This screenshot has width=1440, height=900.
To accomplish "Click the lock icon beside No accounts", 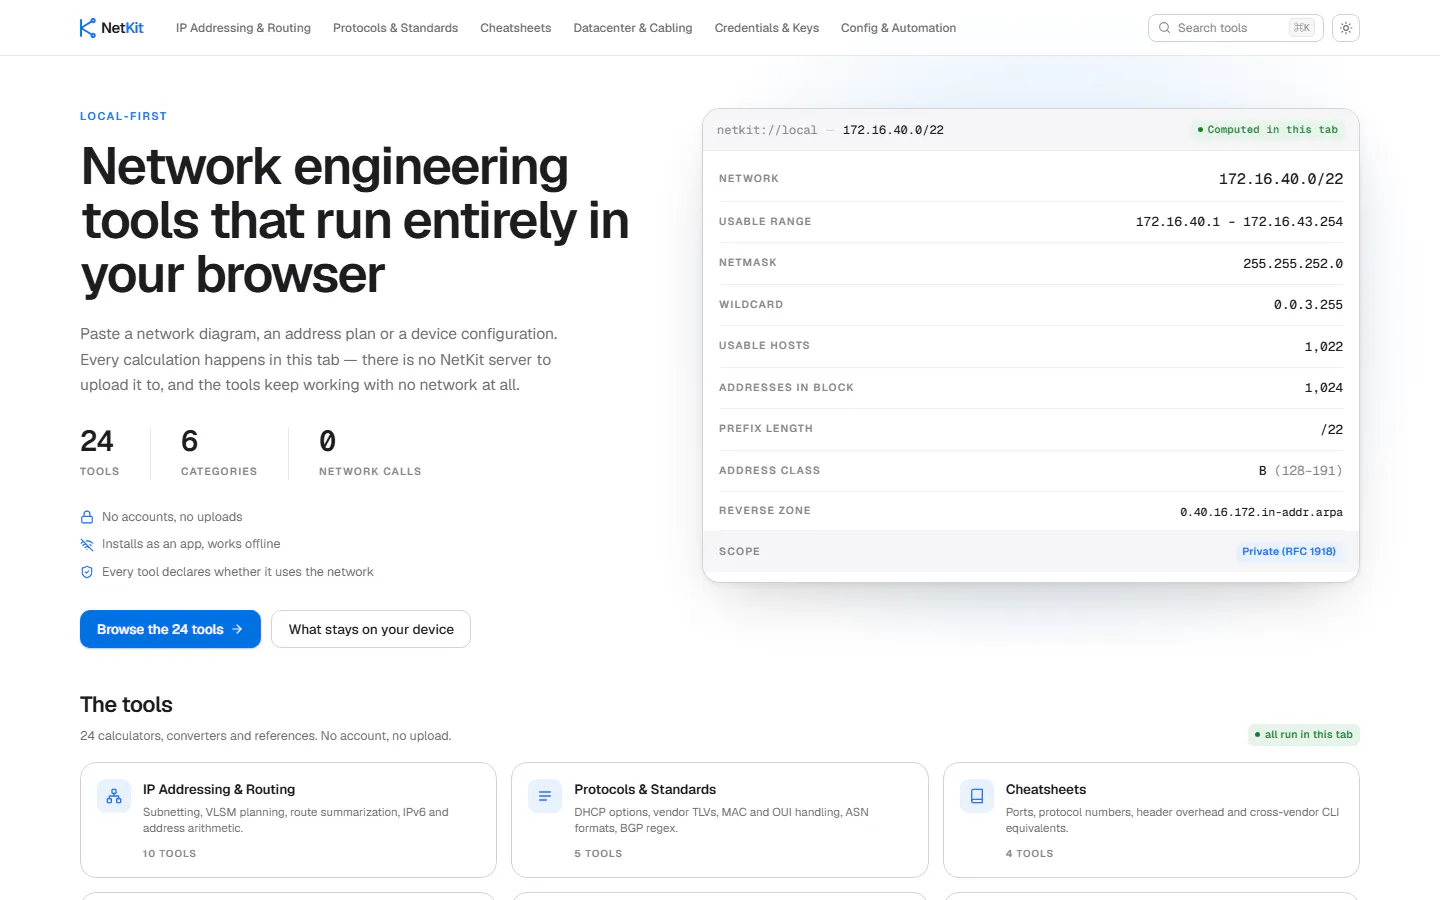I will (x=87, y=517).
